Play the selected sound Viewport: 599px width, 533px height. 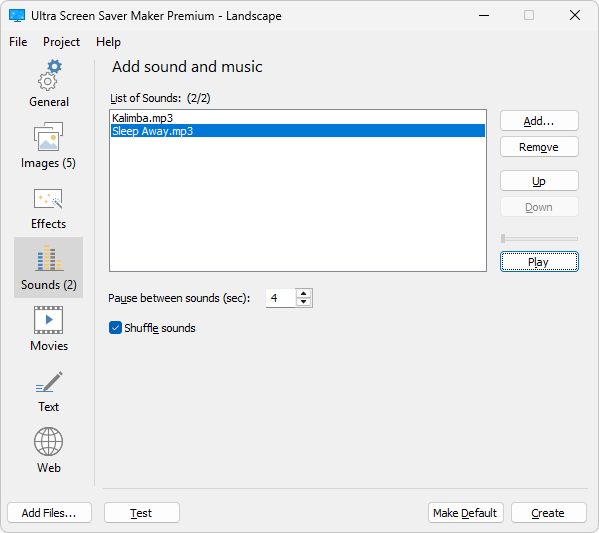pos(539,262)
